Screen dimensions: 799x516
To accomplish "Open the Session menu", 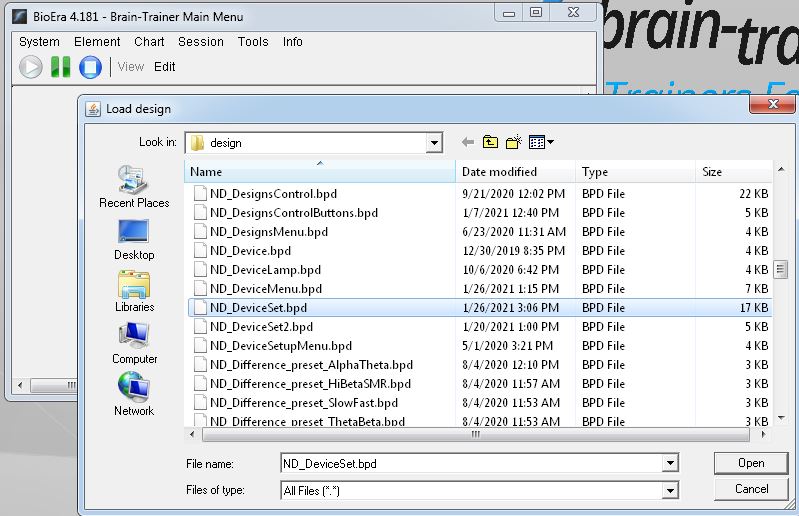I will pyautogui.click(x=201, y=42).
